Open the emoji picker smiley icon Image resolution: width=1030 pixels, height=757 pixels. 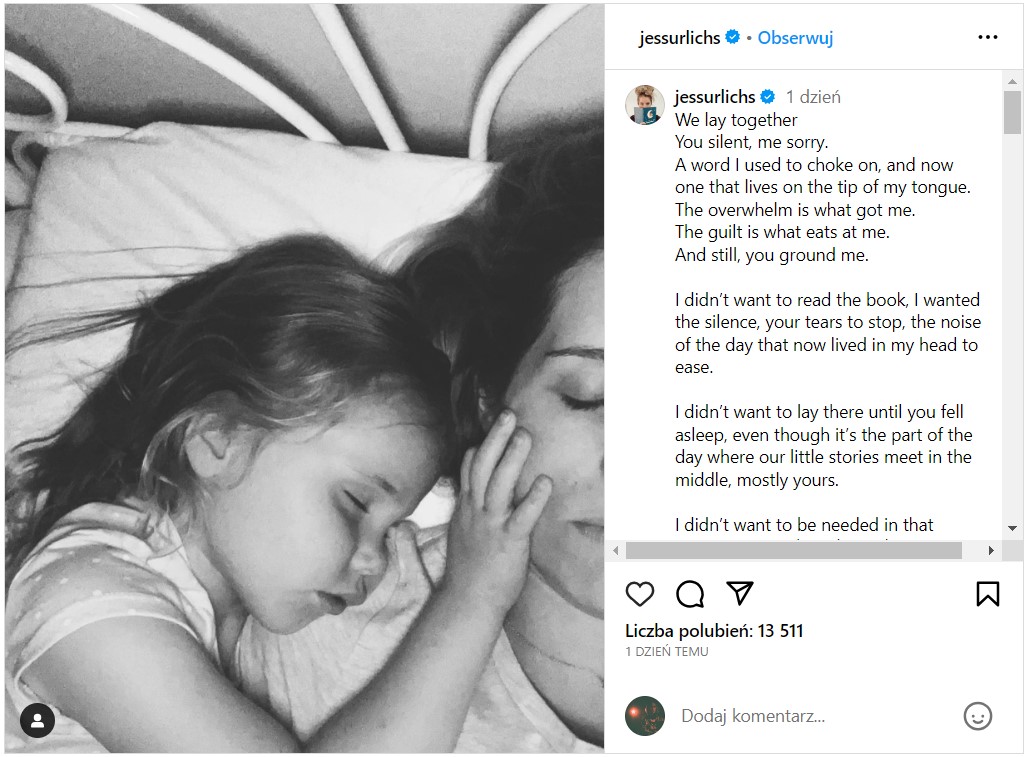977,716
